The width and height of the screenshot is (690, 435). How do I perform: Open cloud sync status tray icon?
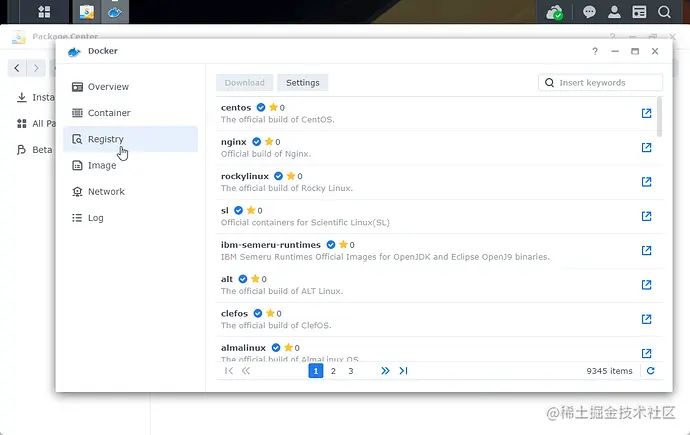click(x=554, y=12)
